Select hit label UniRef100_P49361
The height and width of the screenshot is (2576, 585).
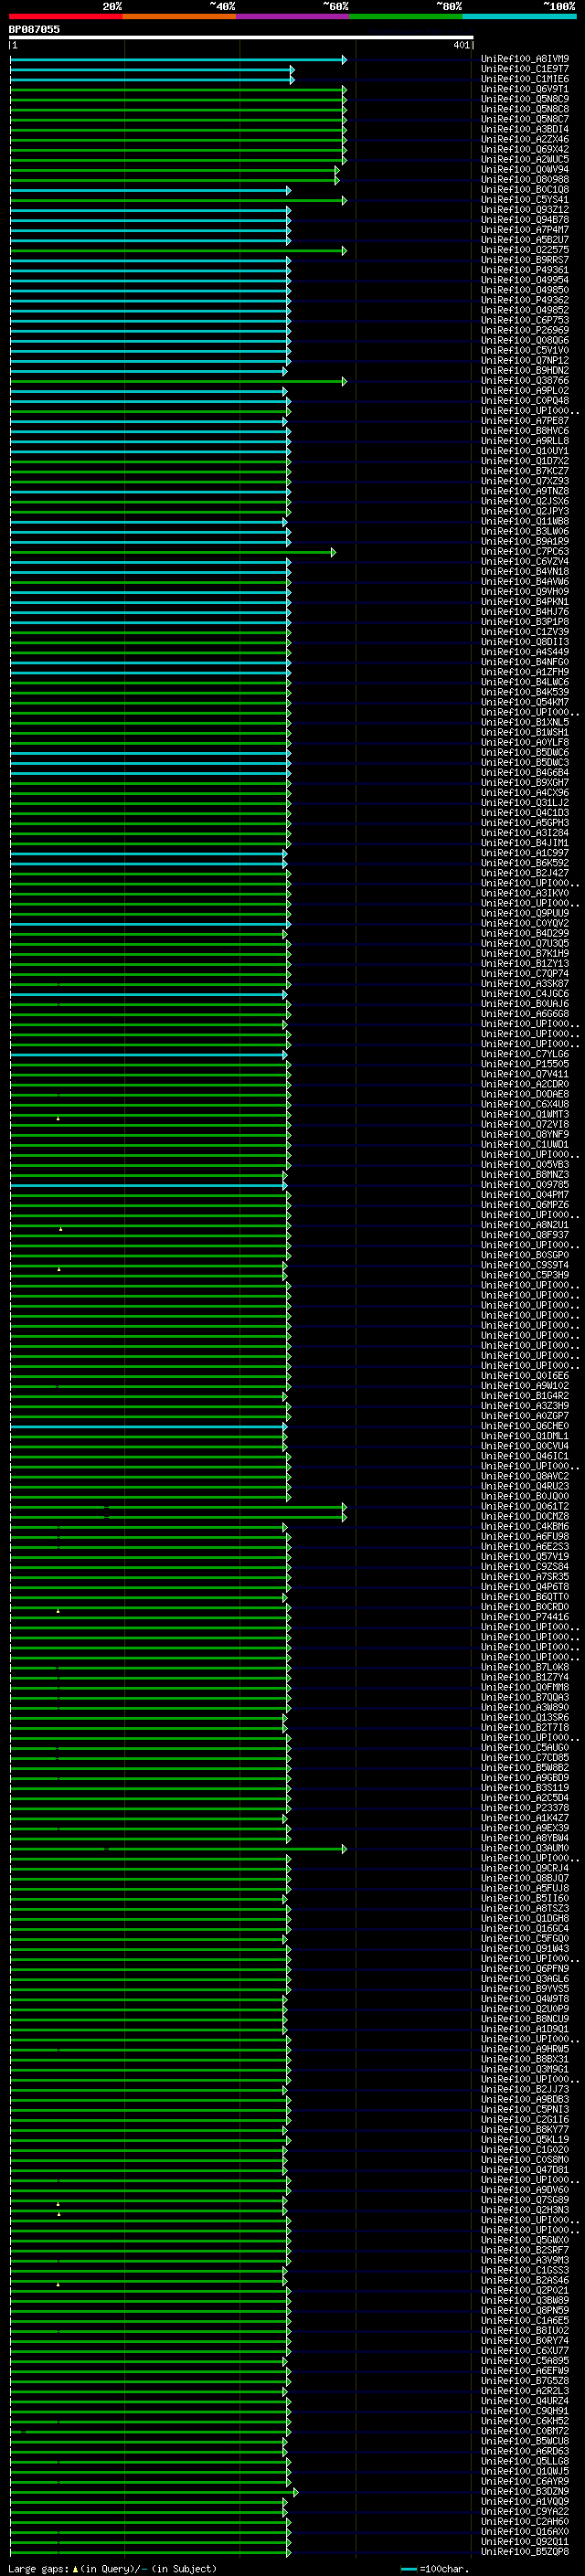(x=525, y=270)
